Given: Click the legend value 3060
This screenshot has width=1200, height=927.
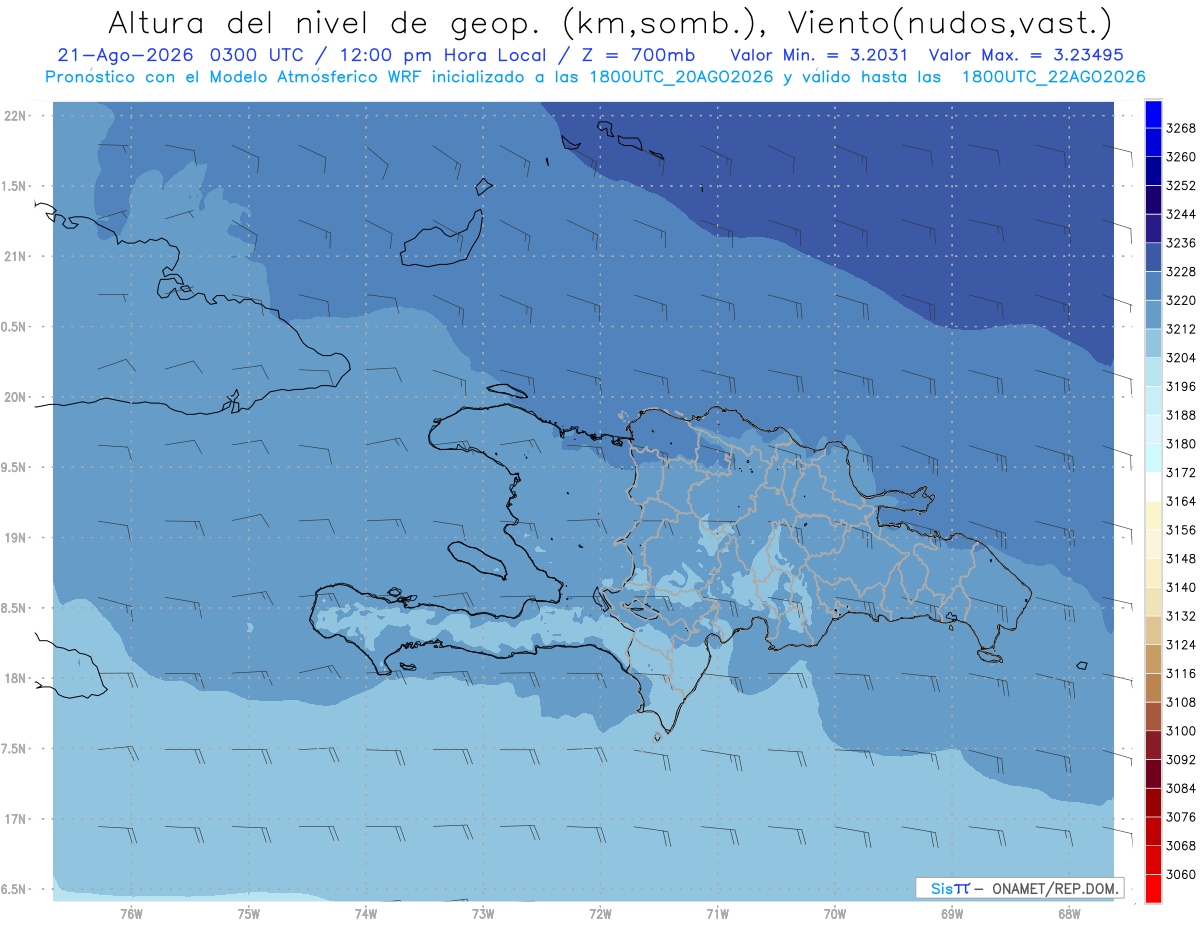Looking at the screenshot, I should pyautogui.click(x=1181, y=874).
